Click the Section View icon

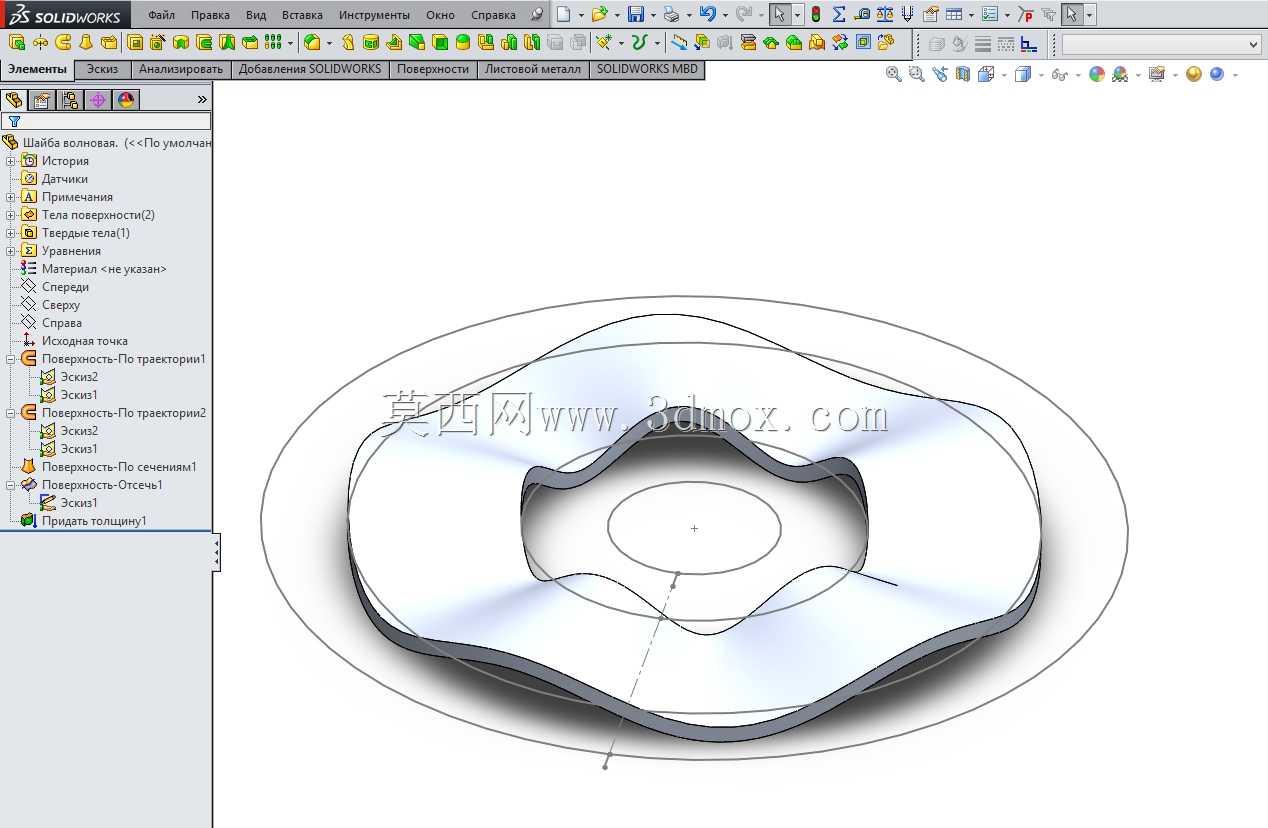(963, 74)
